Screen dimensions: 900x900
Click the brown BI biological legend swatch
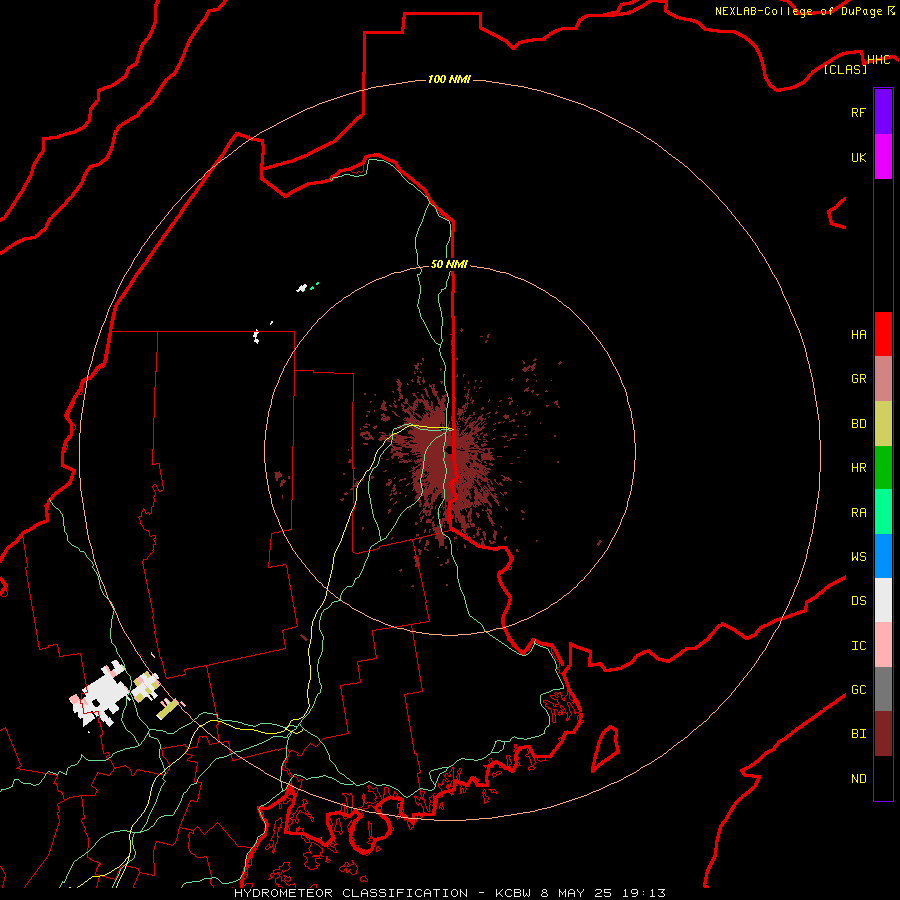point(883,734)
